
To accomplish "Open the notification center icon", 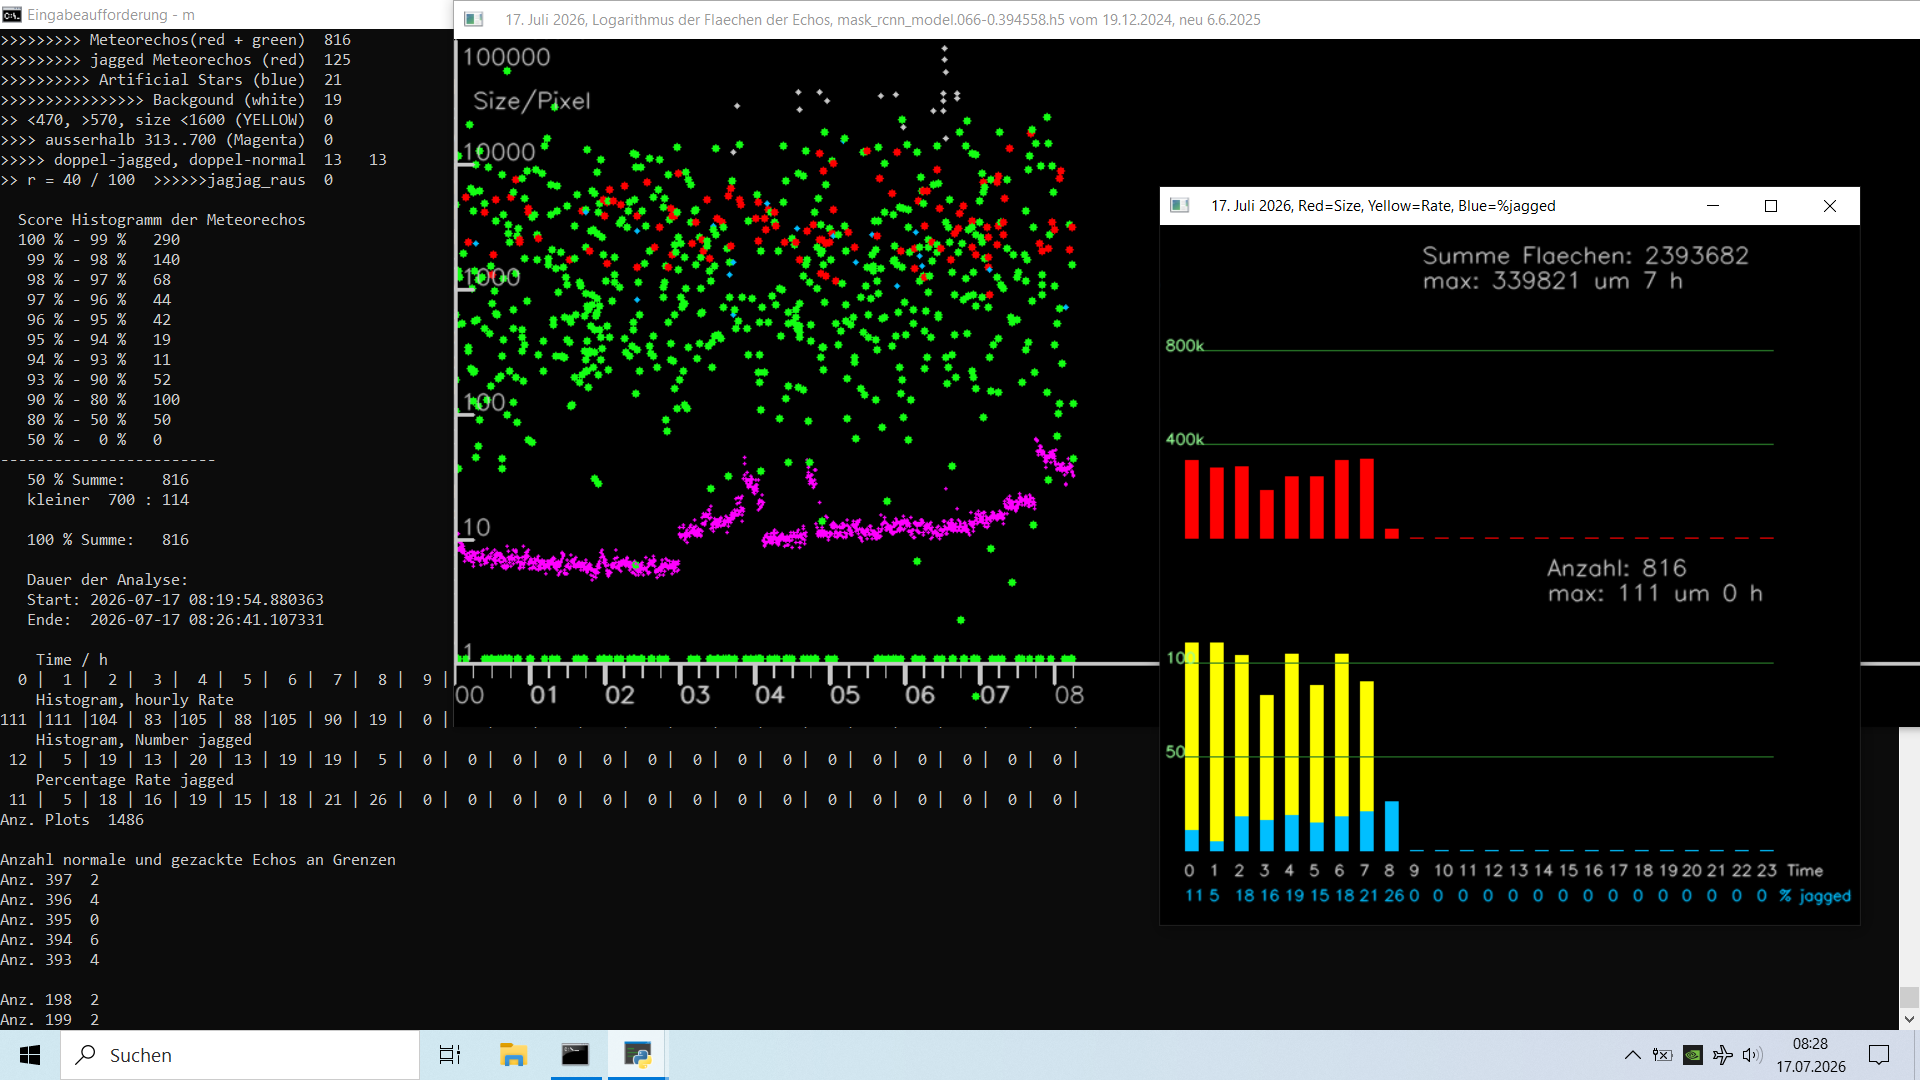I will [x=1879, y=1055].
